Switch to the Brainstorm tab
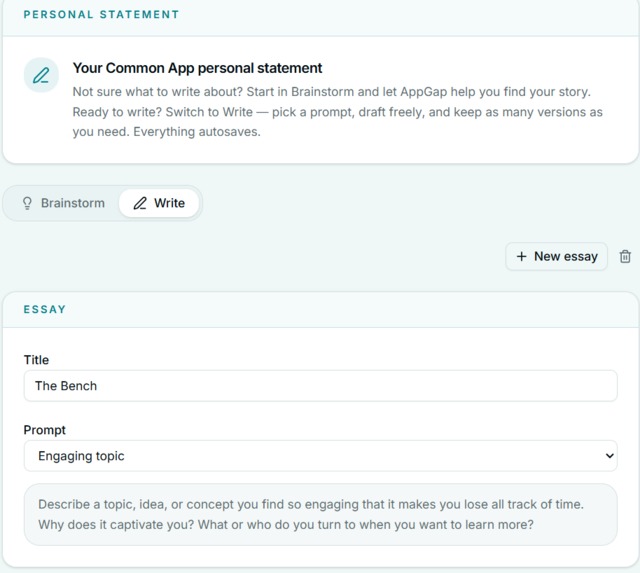The width and height of the screenshot is (640, 573). click(63, 203)
